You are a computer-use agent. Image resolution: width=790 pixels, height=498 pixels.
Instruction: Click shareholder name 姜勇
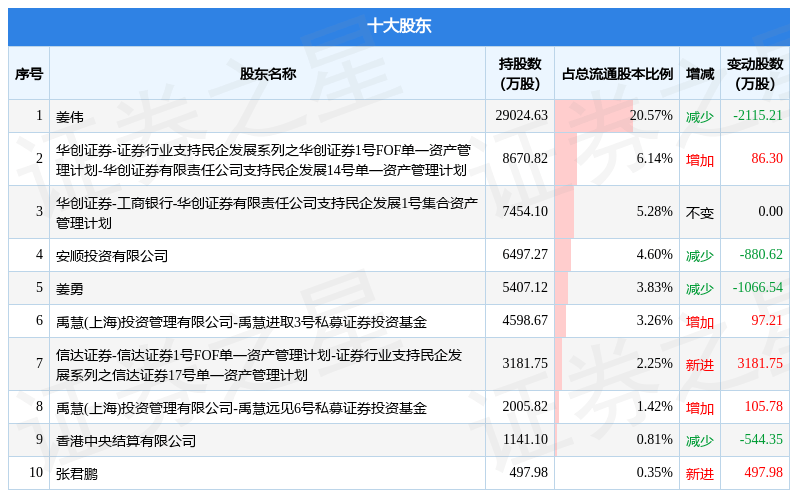click(x=70, y=288)
